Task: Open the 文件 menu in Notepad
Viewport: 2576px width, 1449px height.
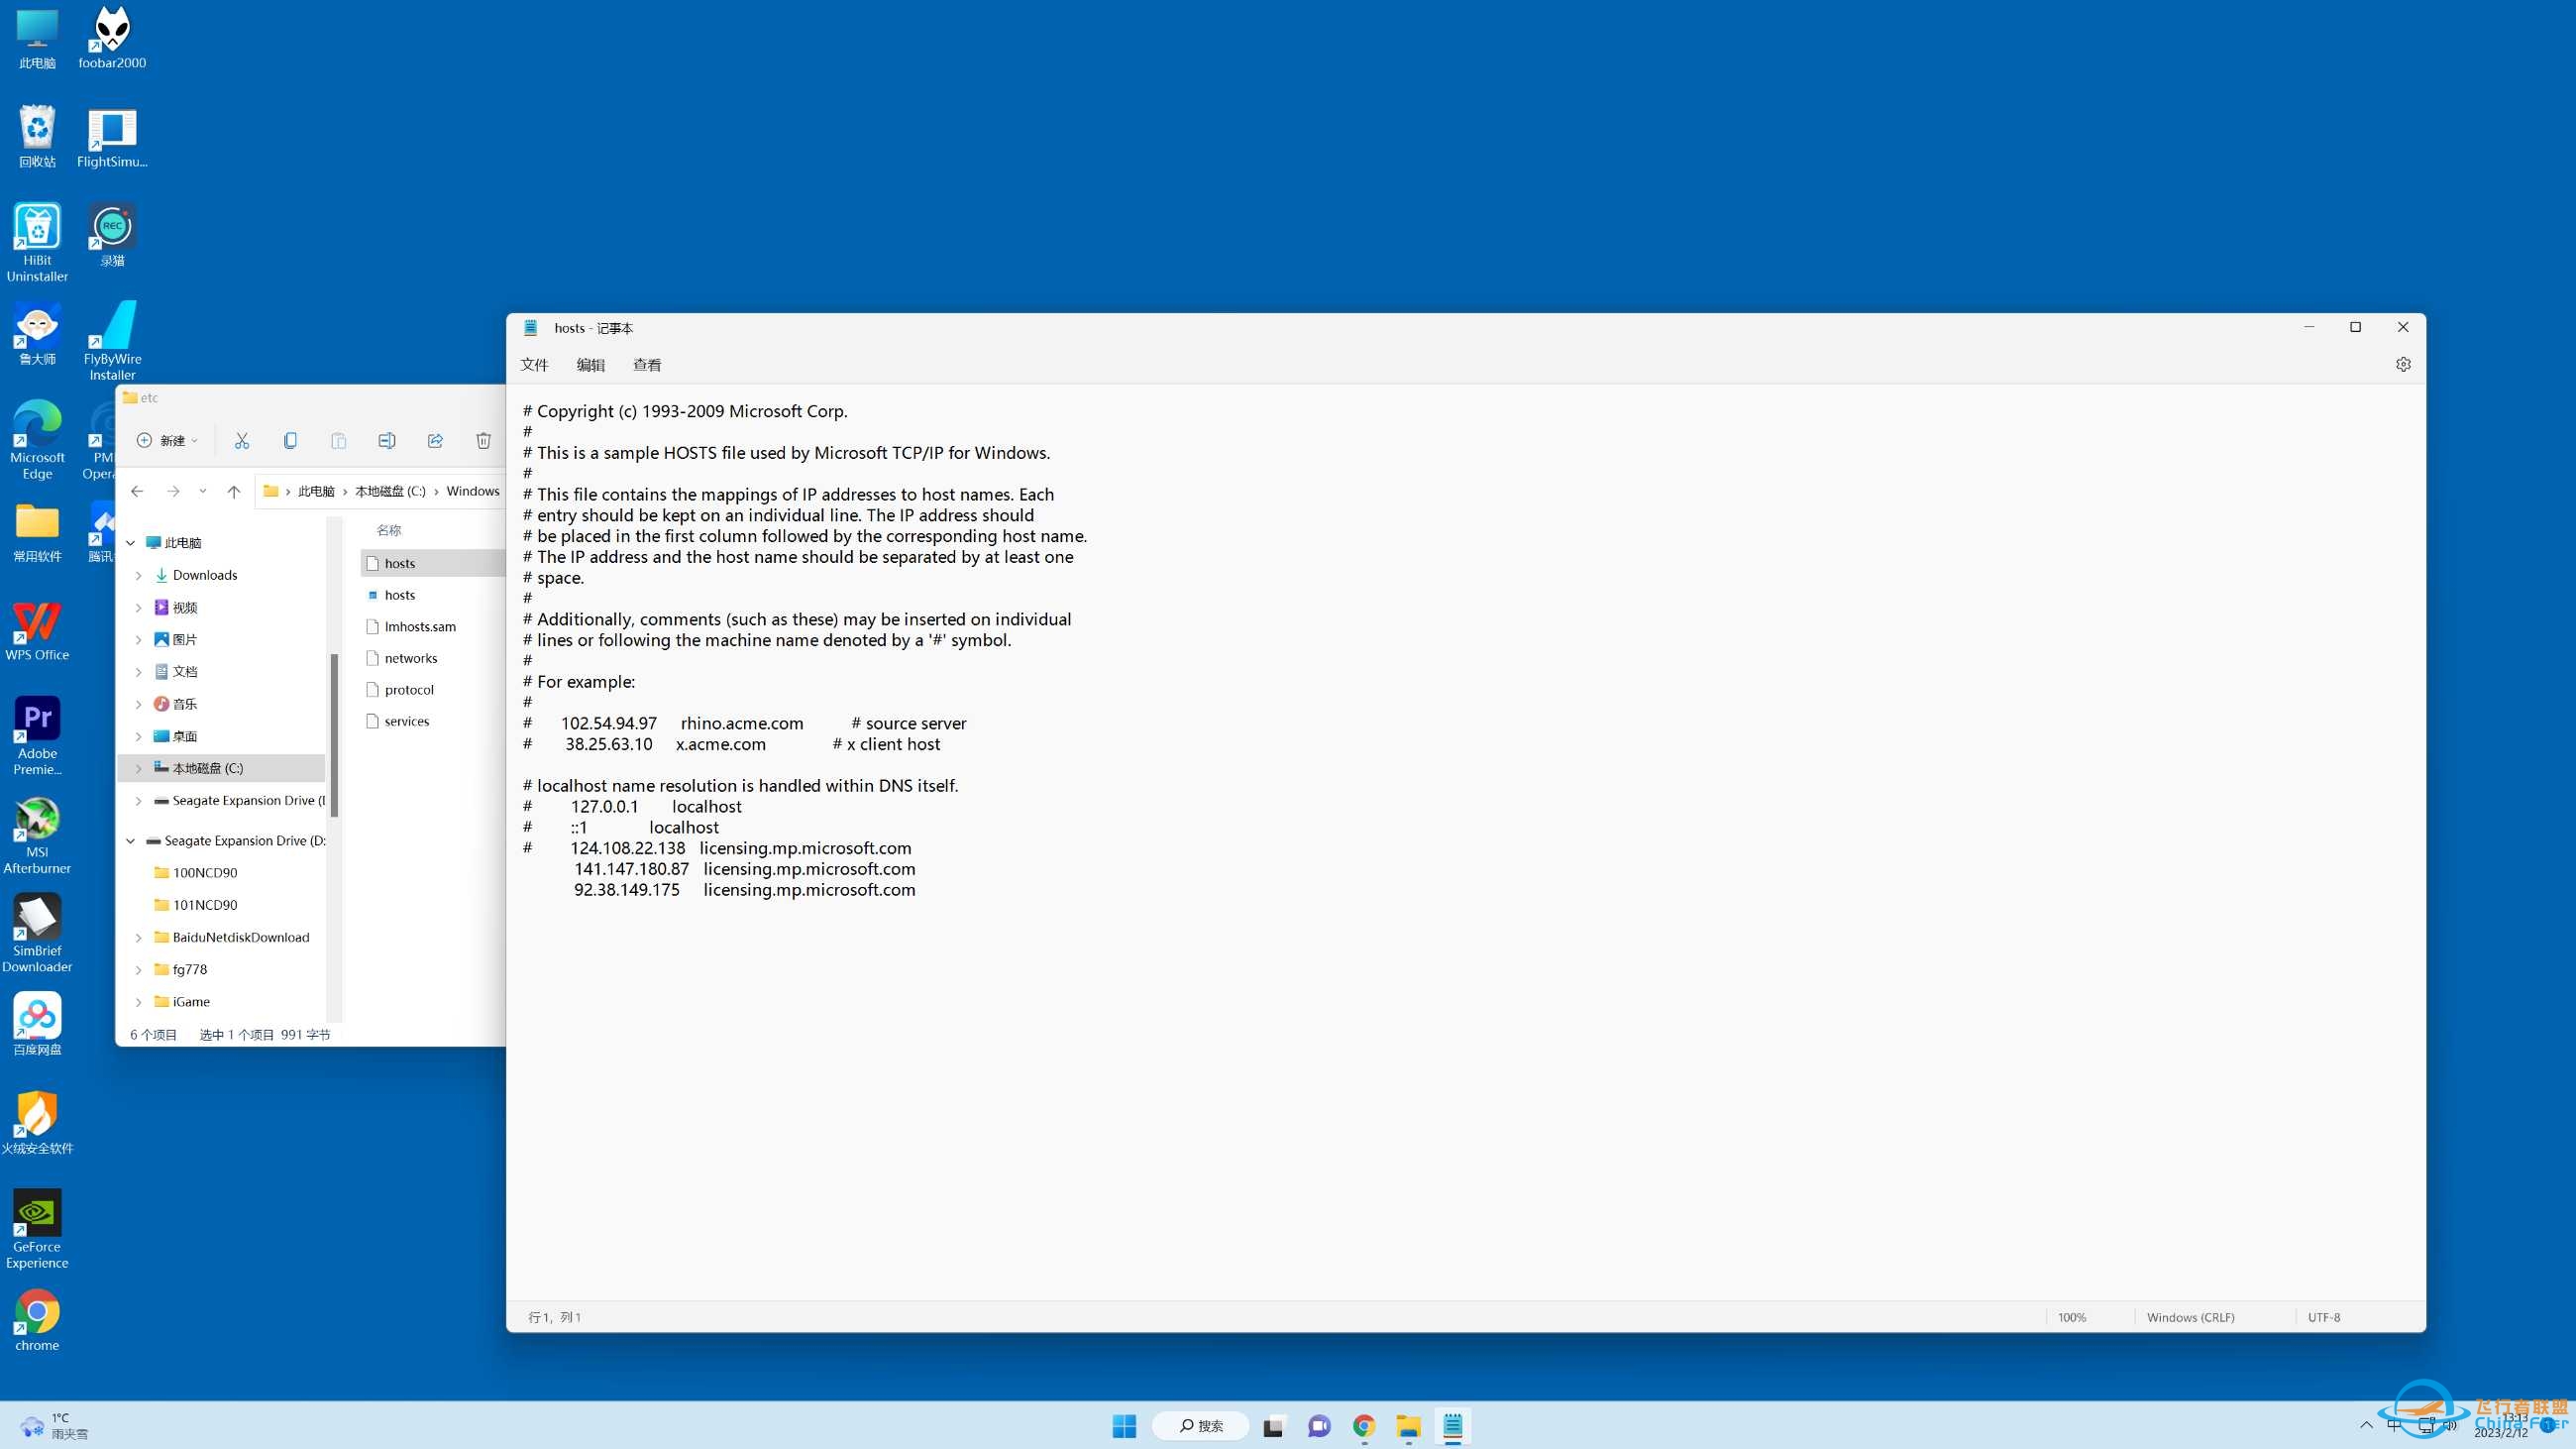Action: coord(535,364)
